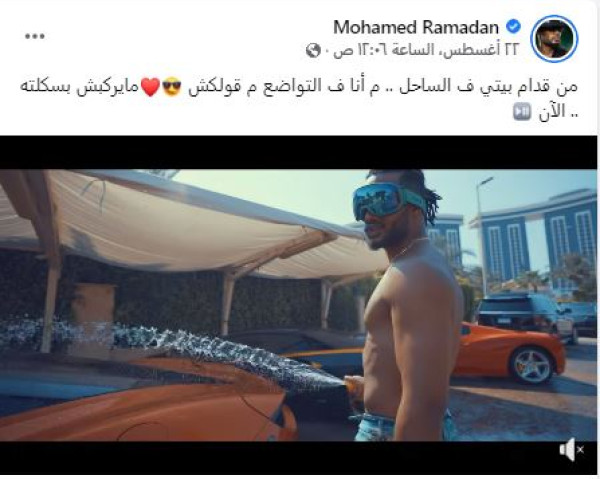The image size is (600, 479).
Task: Open the three-dot post options menu
Action: click(35, 36)
